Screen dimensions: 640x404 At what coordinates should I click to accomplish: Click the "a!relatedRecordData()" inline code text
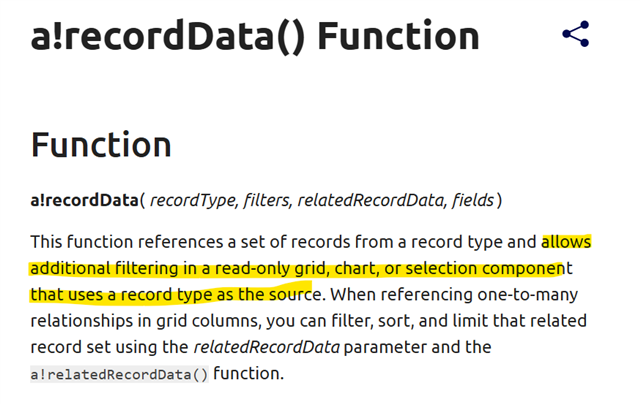(x=119, y=374)
